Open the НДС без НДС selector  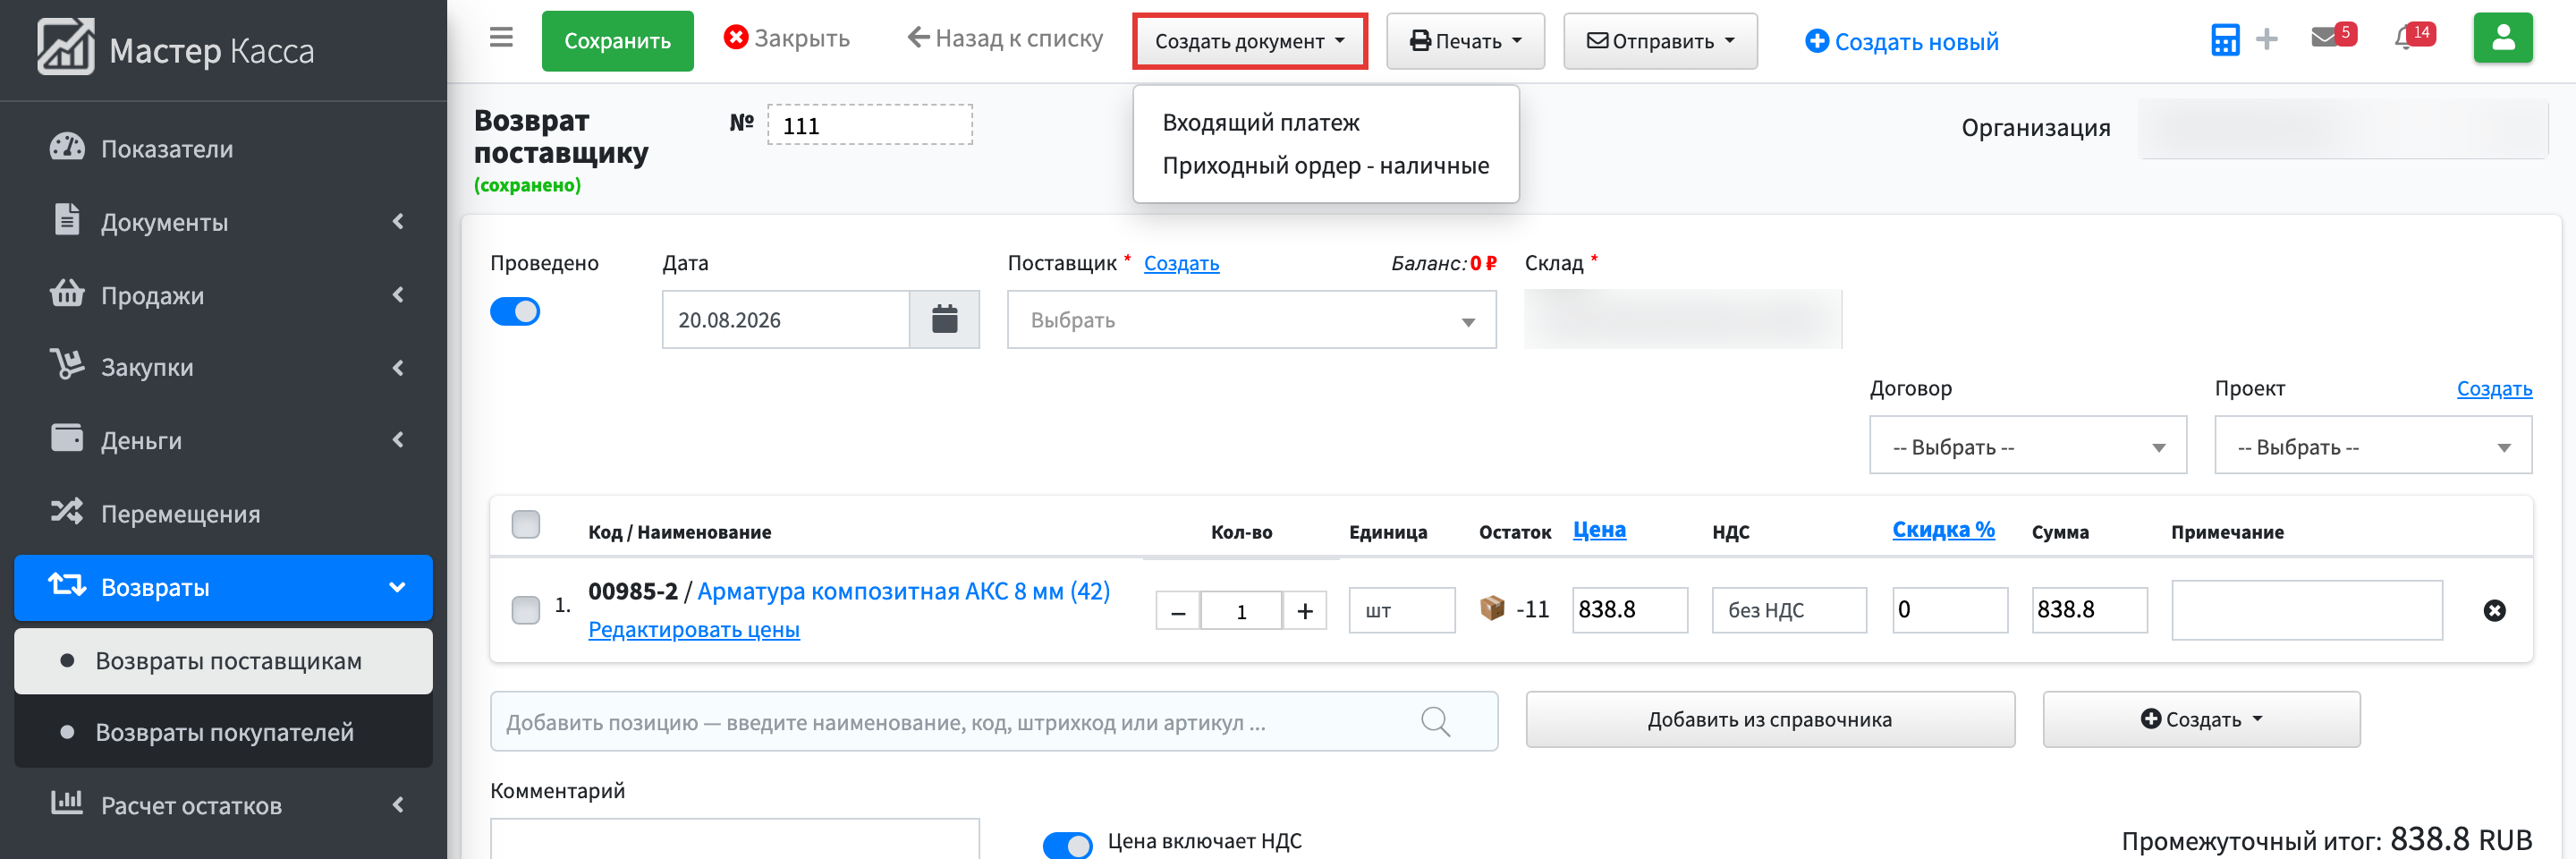click(1789, 610)
